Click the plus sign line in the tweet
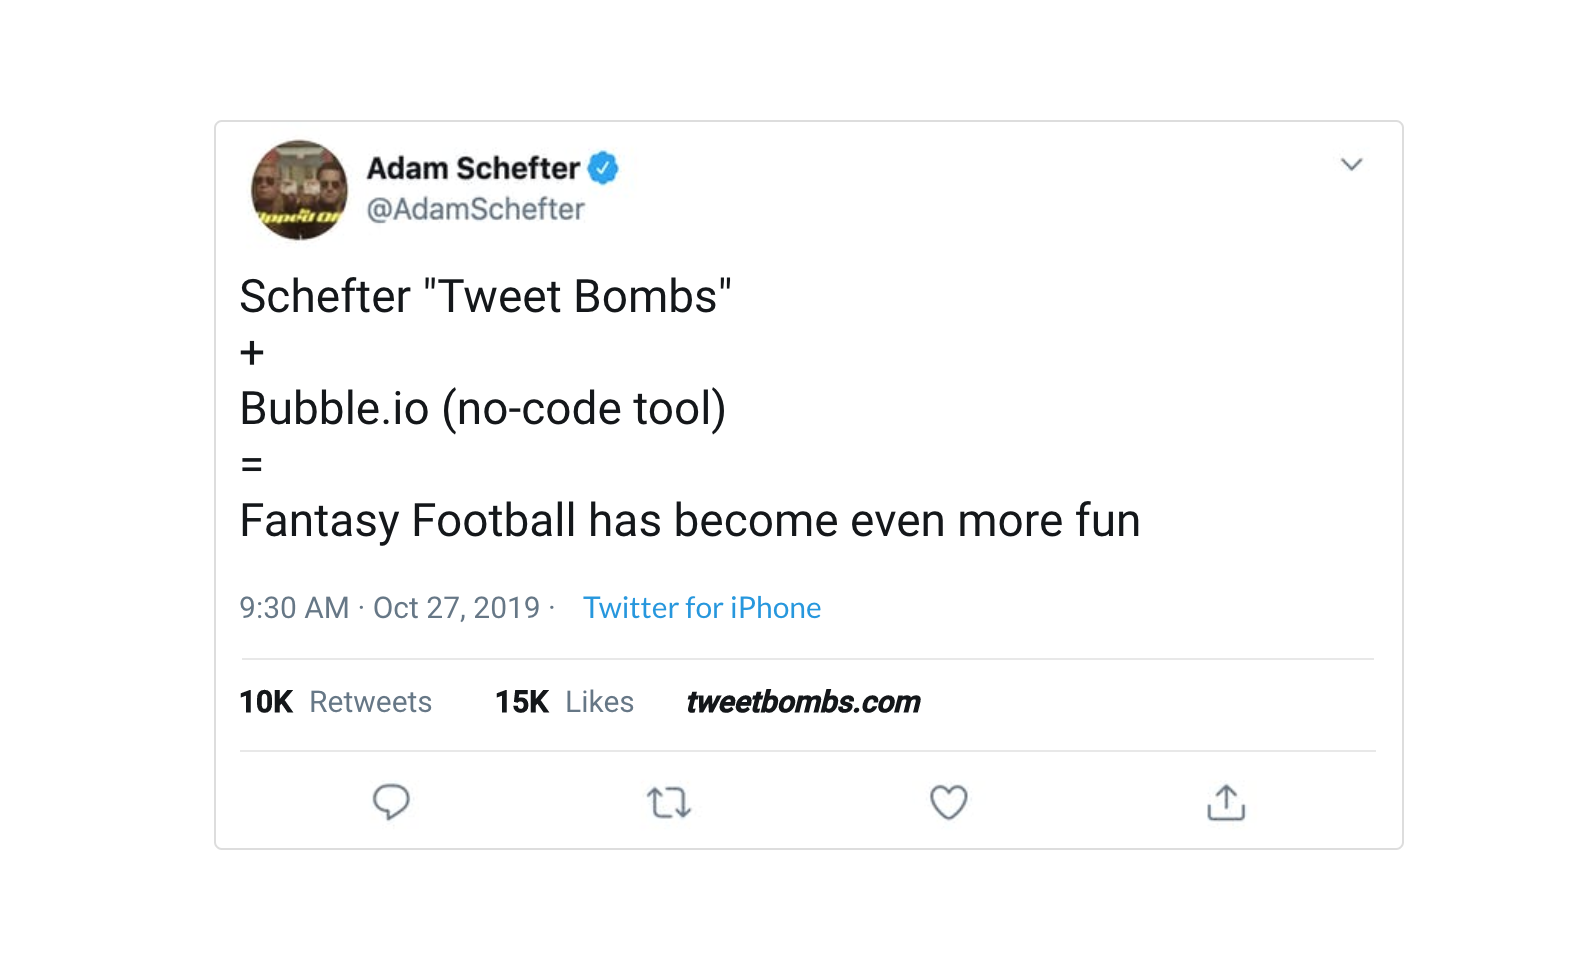1584x980 pixels. pos(252,353)
